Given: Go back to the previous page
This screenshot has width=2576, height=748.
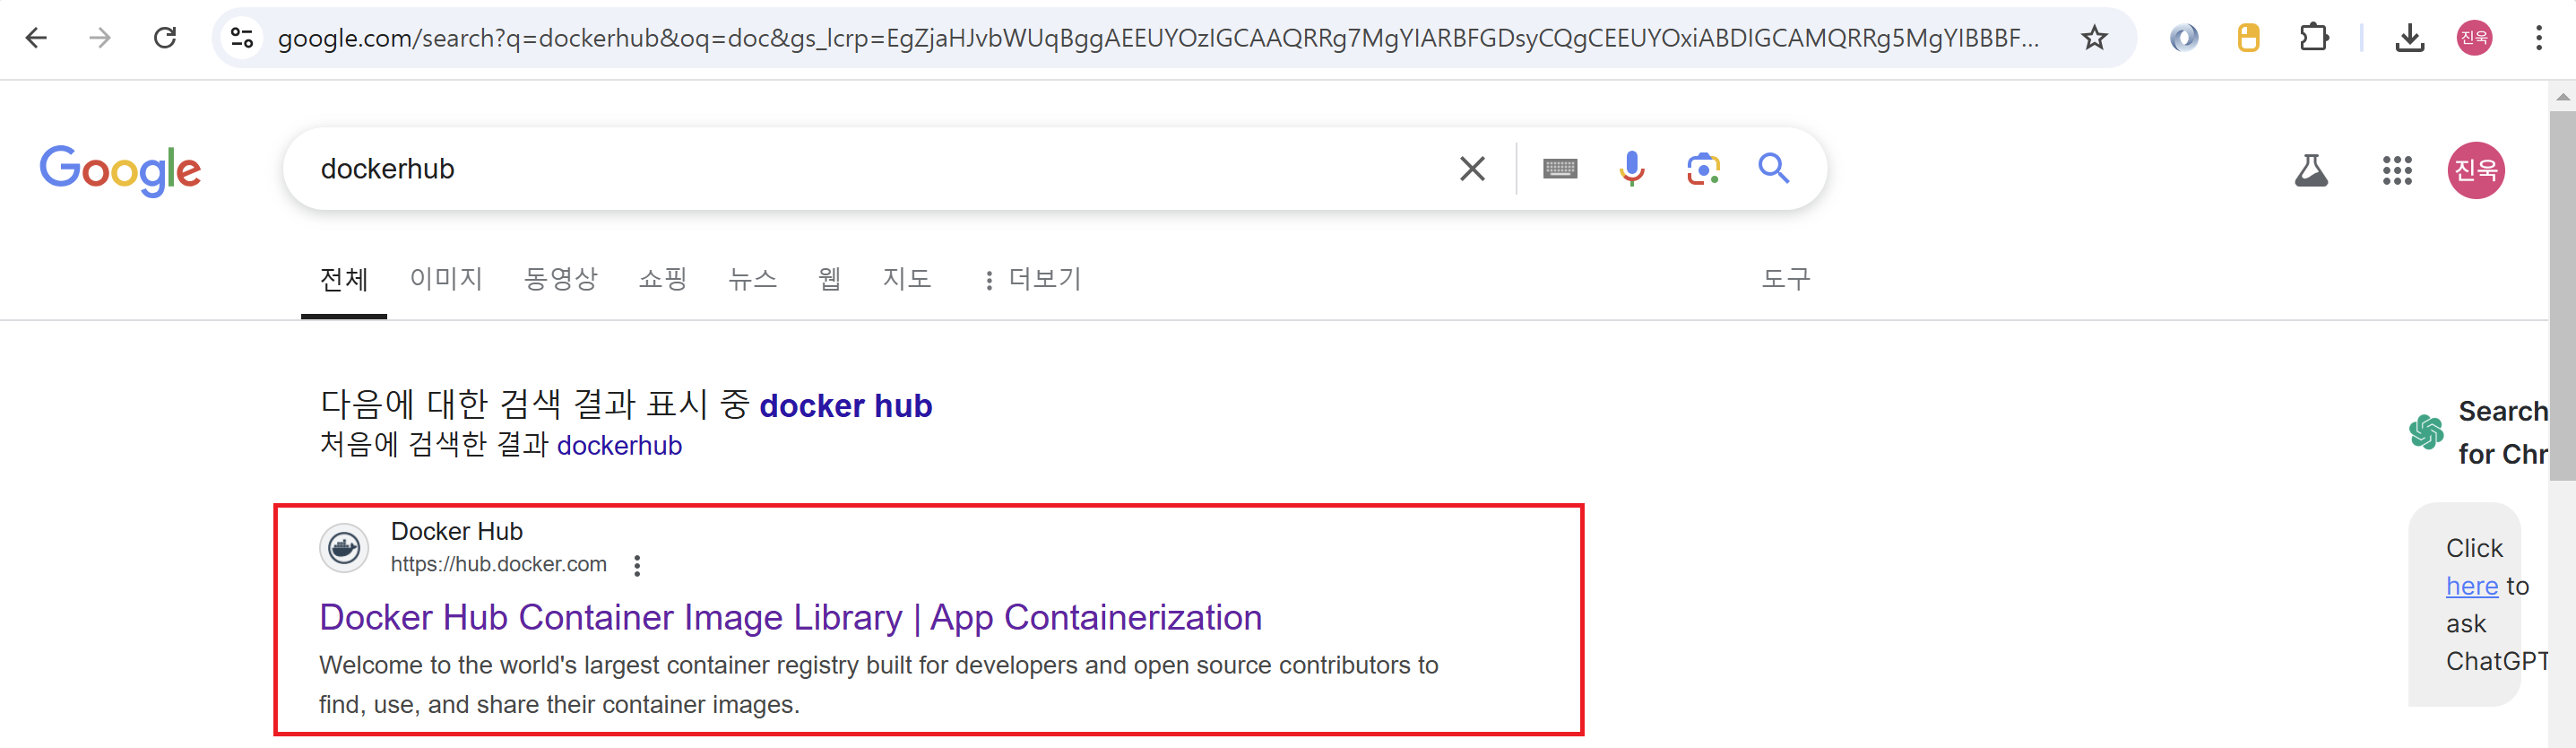Looking at the screenshot, I should pos(36,38).
